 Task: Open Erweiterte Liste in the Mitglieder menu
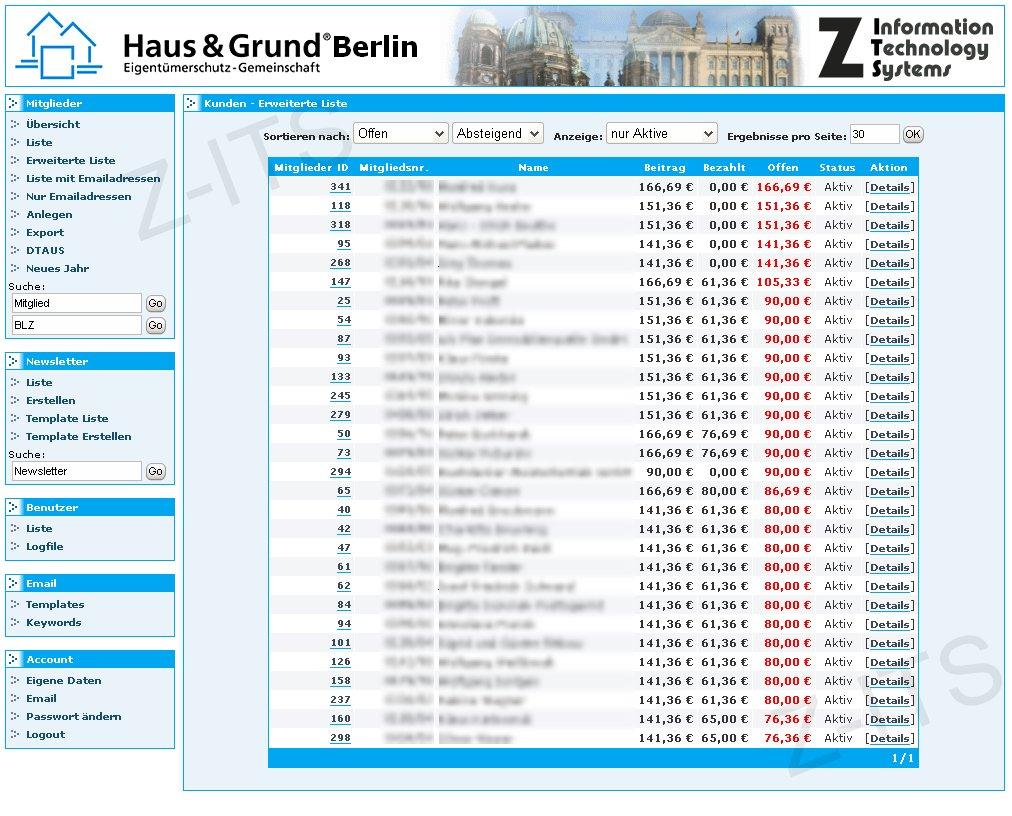pyautogui.click(x=70, y=161)
